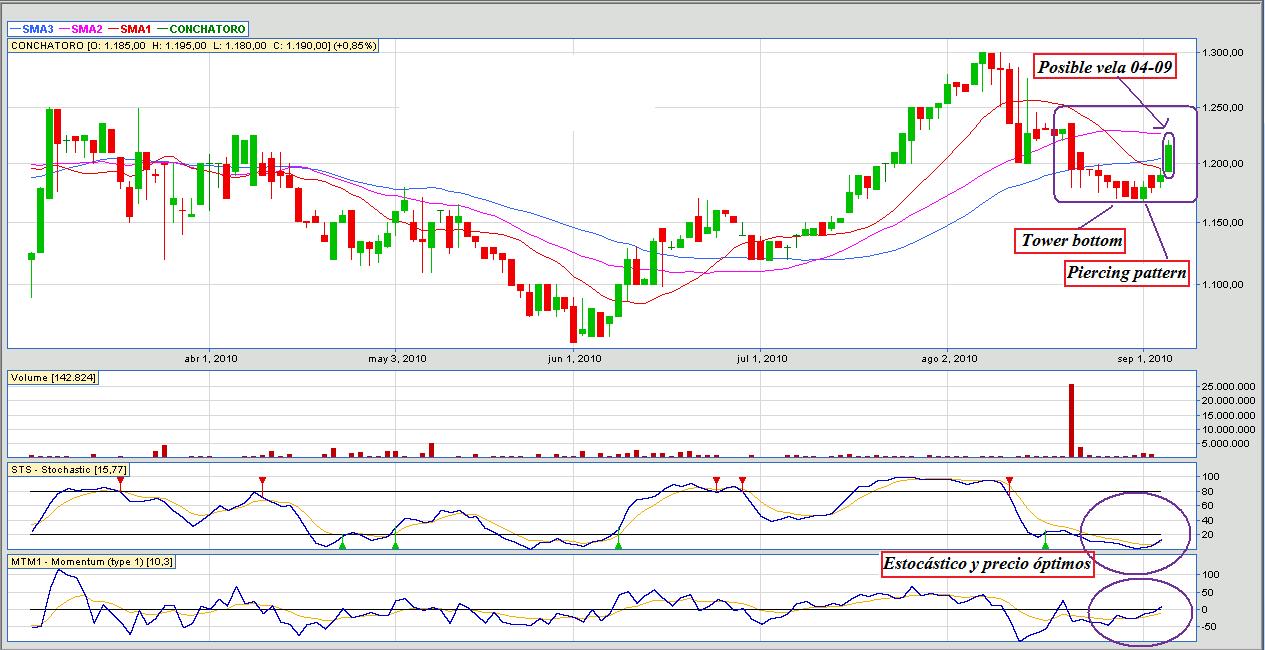Click the green stochastic triangle below may 3
The image size is (1265, 650).
tap(395, 545)
